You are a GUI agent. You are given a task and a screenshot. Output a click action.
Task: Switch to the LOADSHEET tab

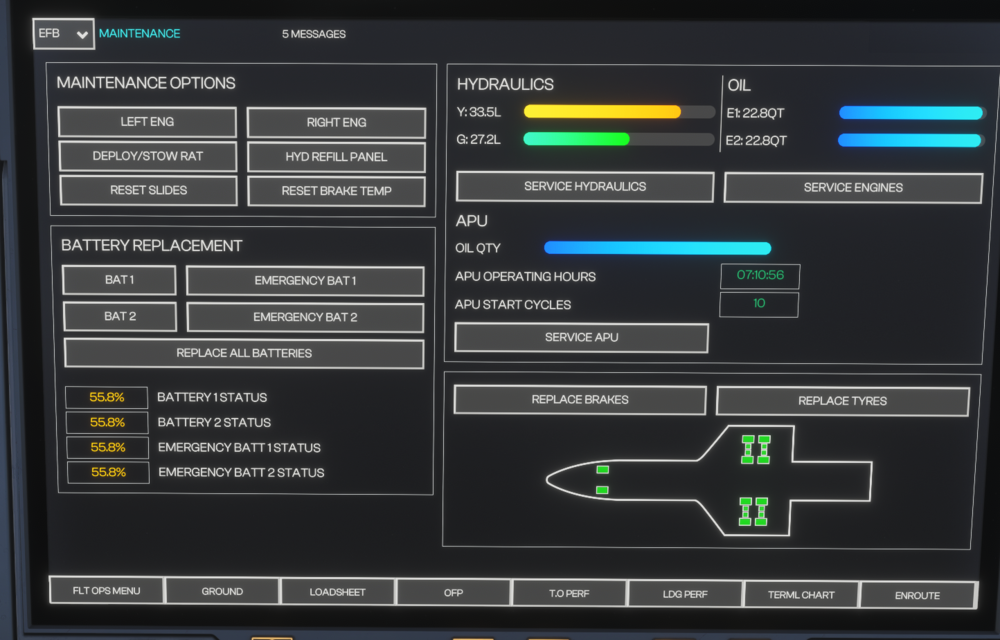pyautogui.click(x=338, y=592)
